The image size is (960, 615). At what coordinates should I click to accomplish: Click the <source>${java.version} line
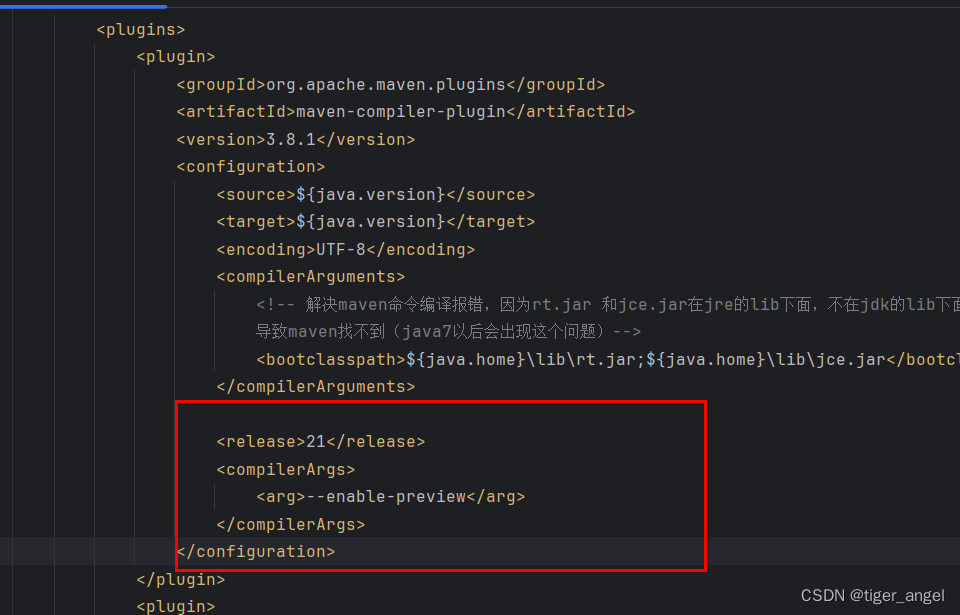[376, 195]
